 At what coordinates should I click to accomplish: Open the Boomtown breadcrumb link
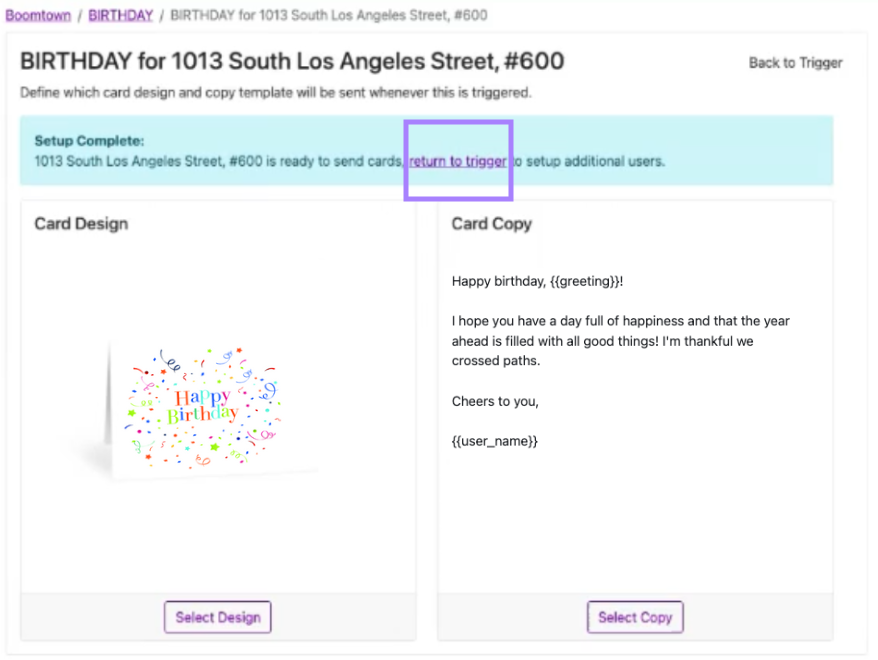(37, 16)
